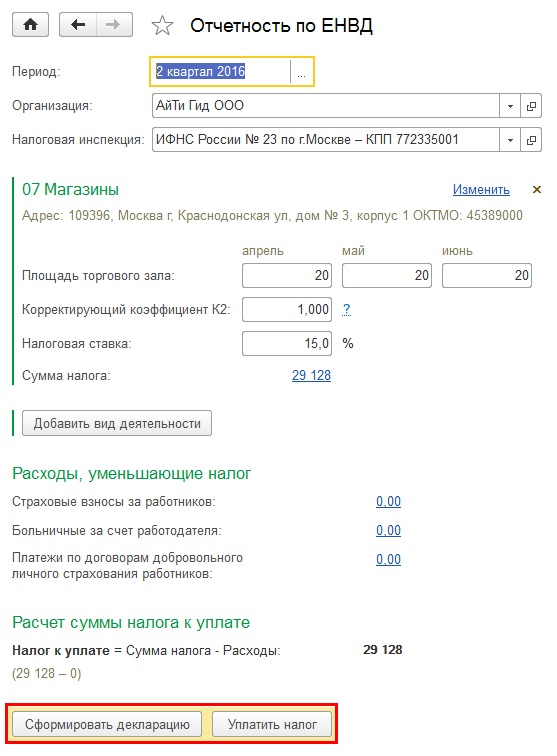The image size is (557, 756).
Task: Add the report to favorites with the star
Action: [162, 25]
